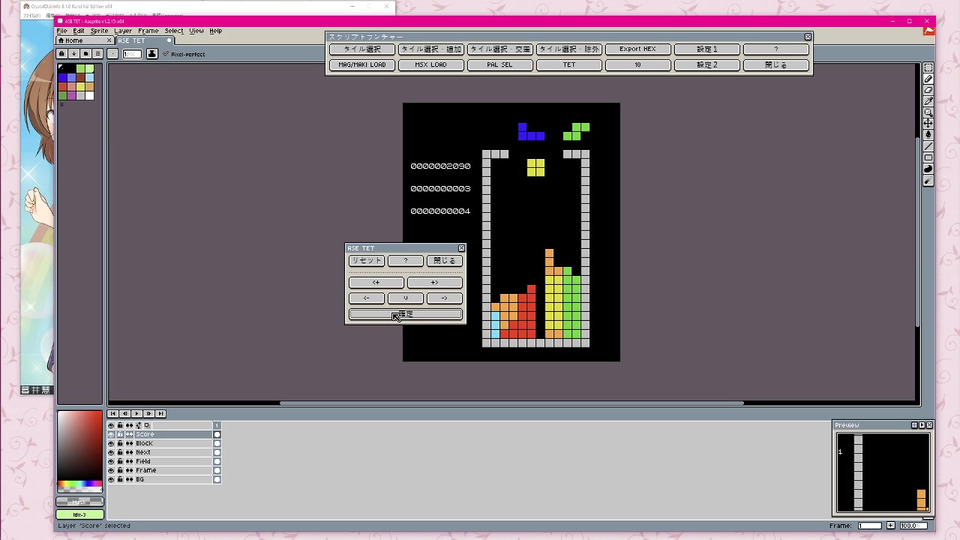Click the リセット button in ASE TET
This screenshot has height=540, width=960.
[x=366, y=261]
